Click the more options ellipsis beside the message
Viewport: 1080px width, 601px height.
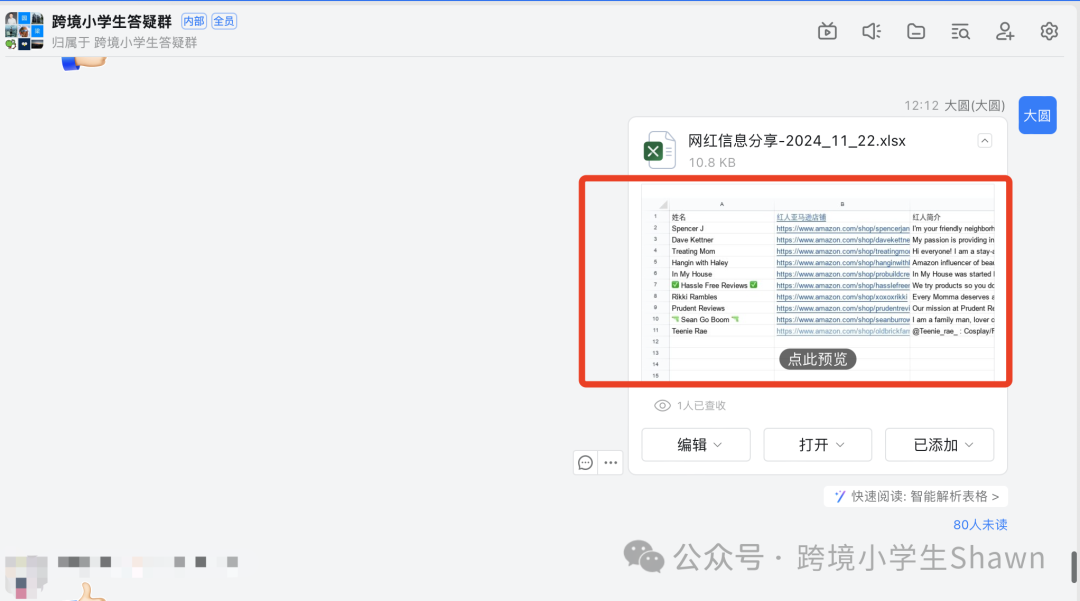pyautogui.click(x=610, y=462)
